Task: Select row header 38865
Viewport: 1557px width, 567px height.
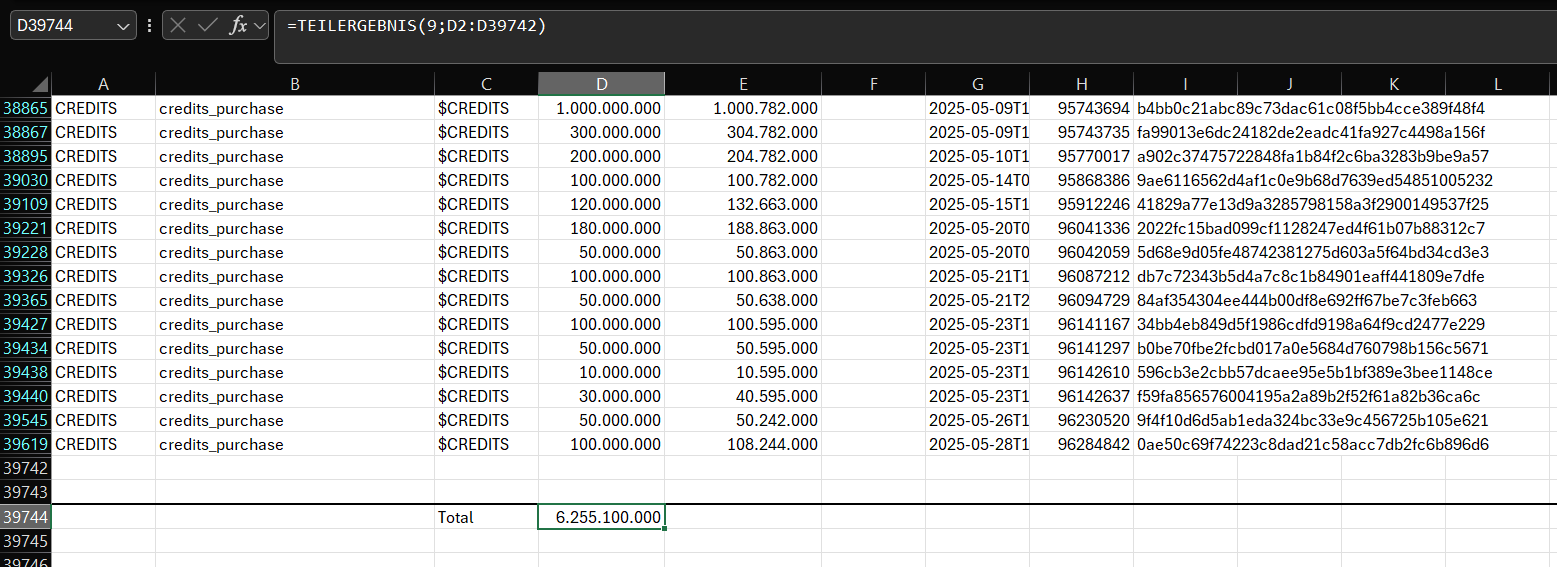Action: (25, 108)
